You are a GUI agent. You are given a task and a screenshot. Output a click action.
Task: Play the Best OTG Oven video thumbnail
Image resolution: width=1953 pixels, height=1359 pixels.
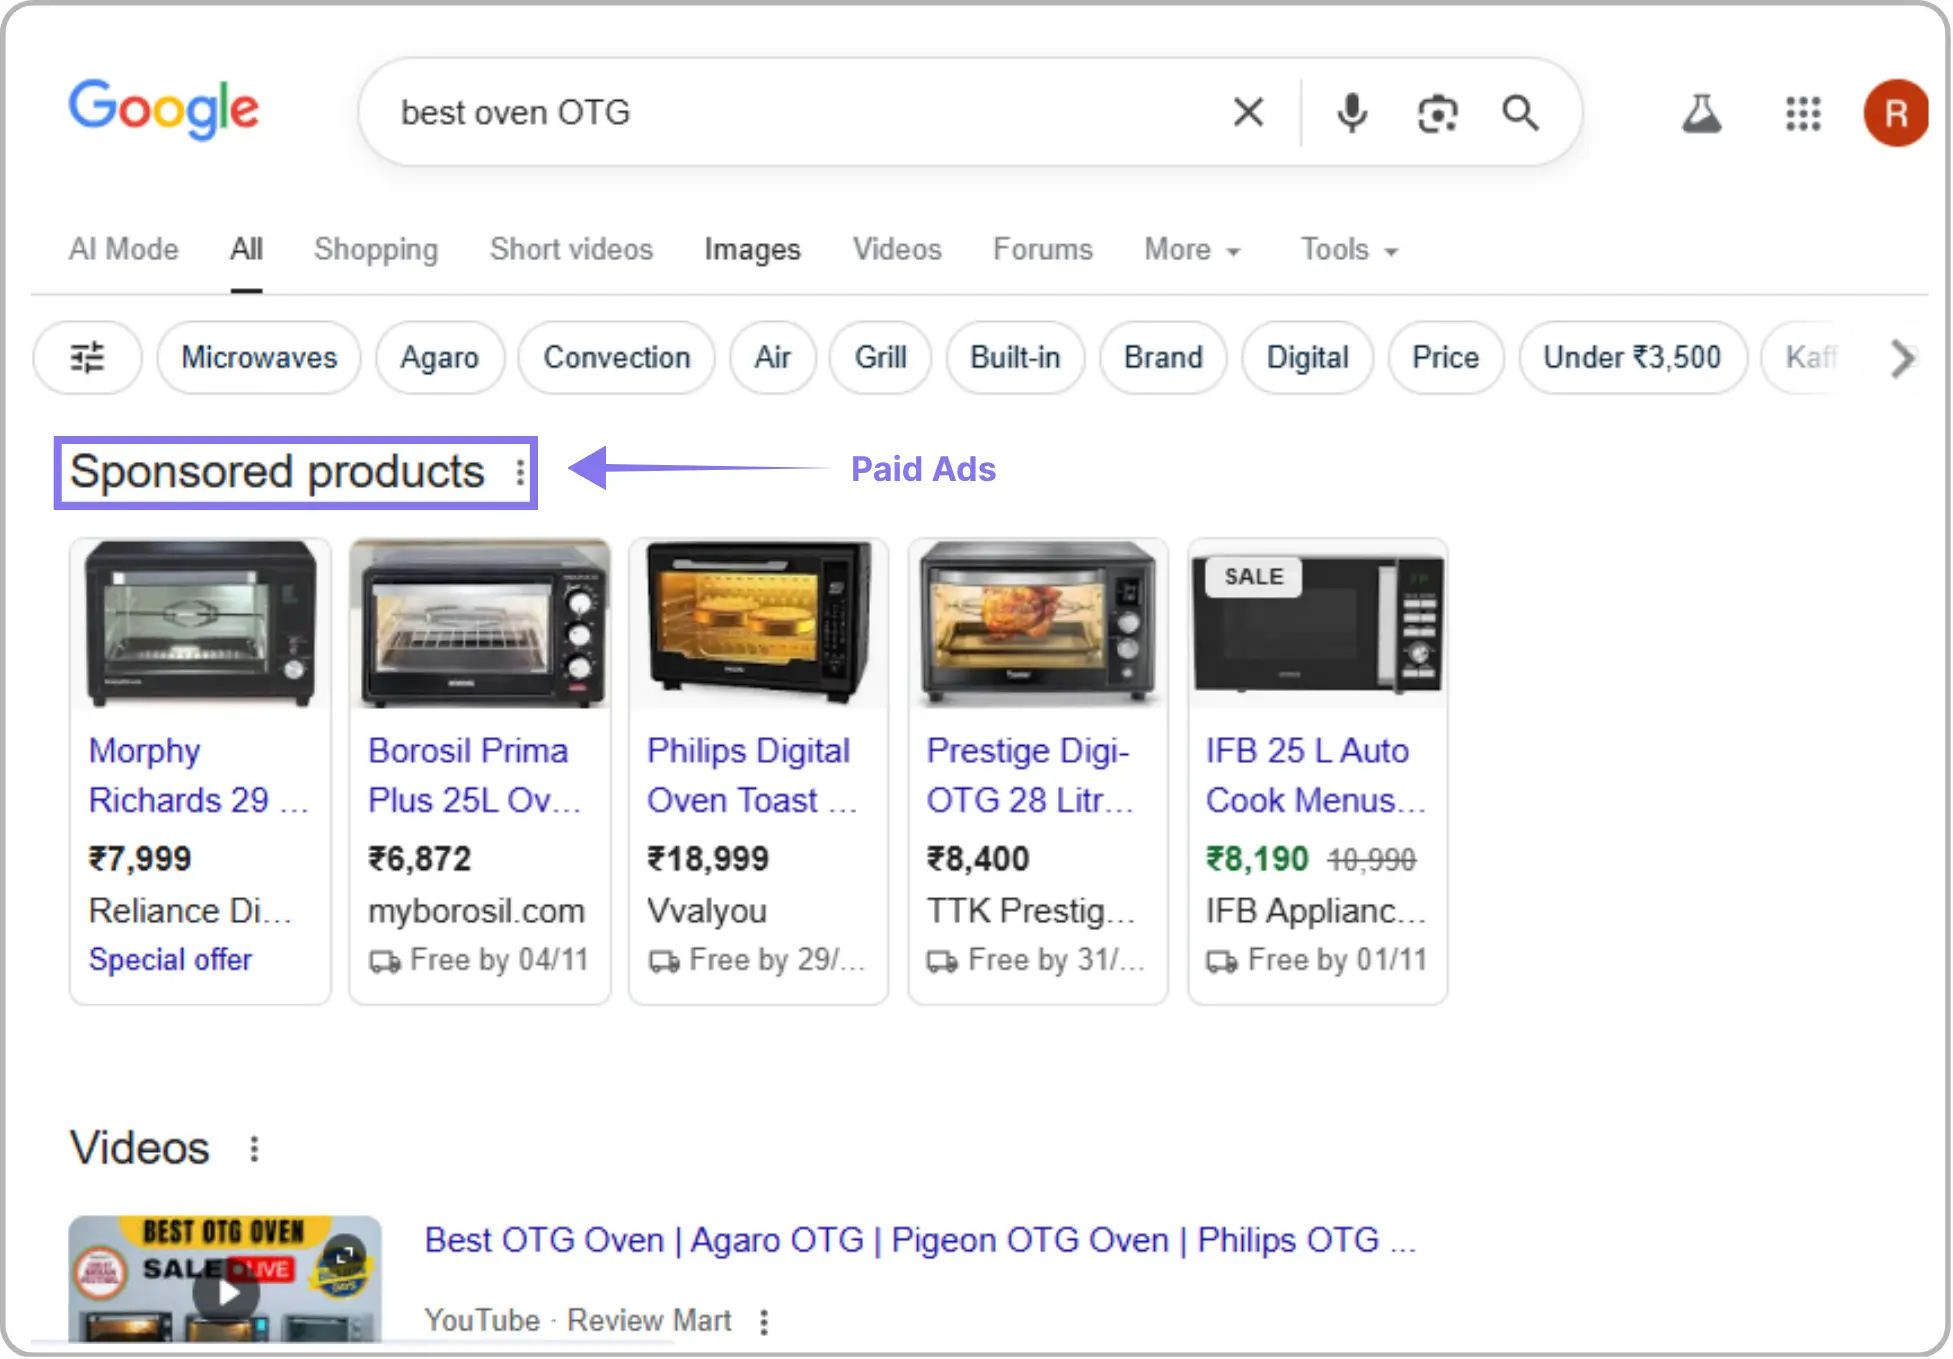[225, 1279]
